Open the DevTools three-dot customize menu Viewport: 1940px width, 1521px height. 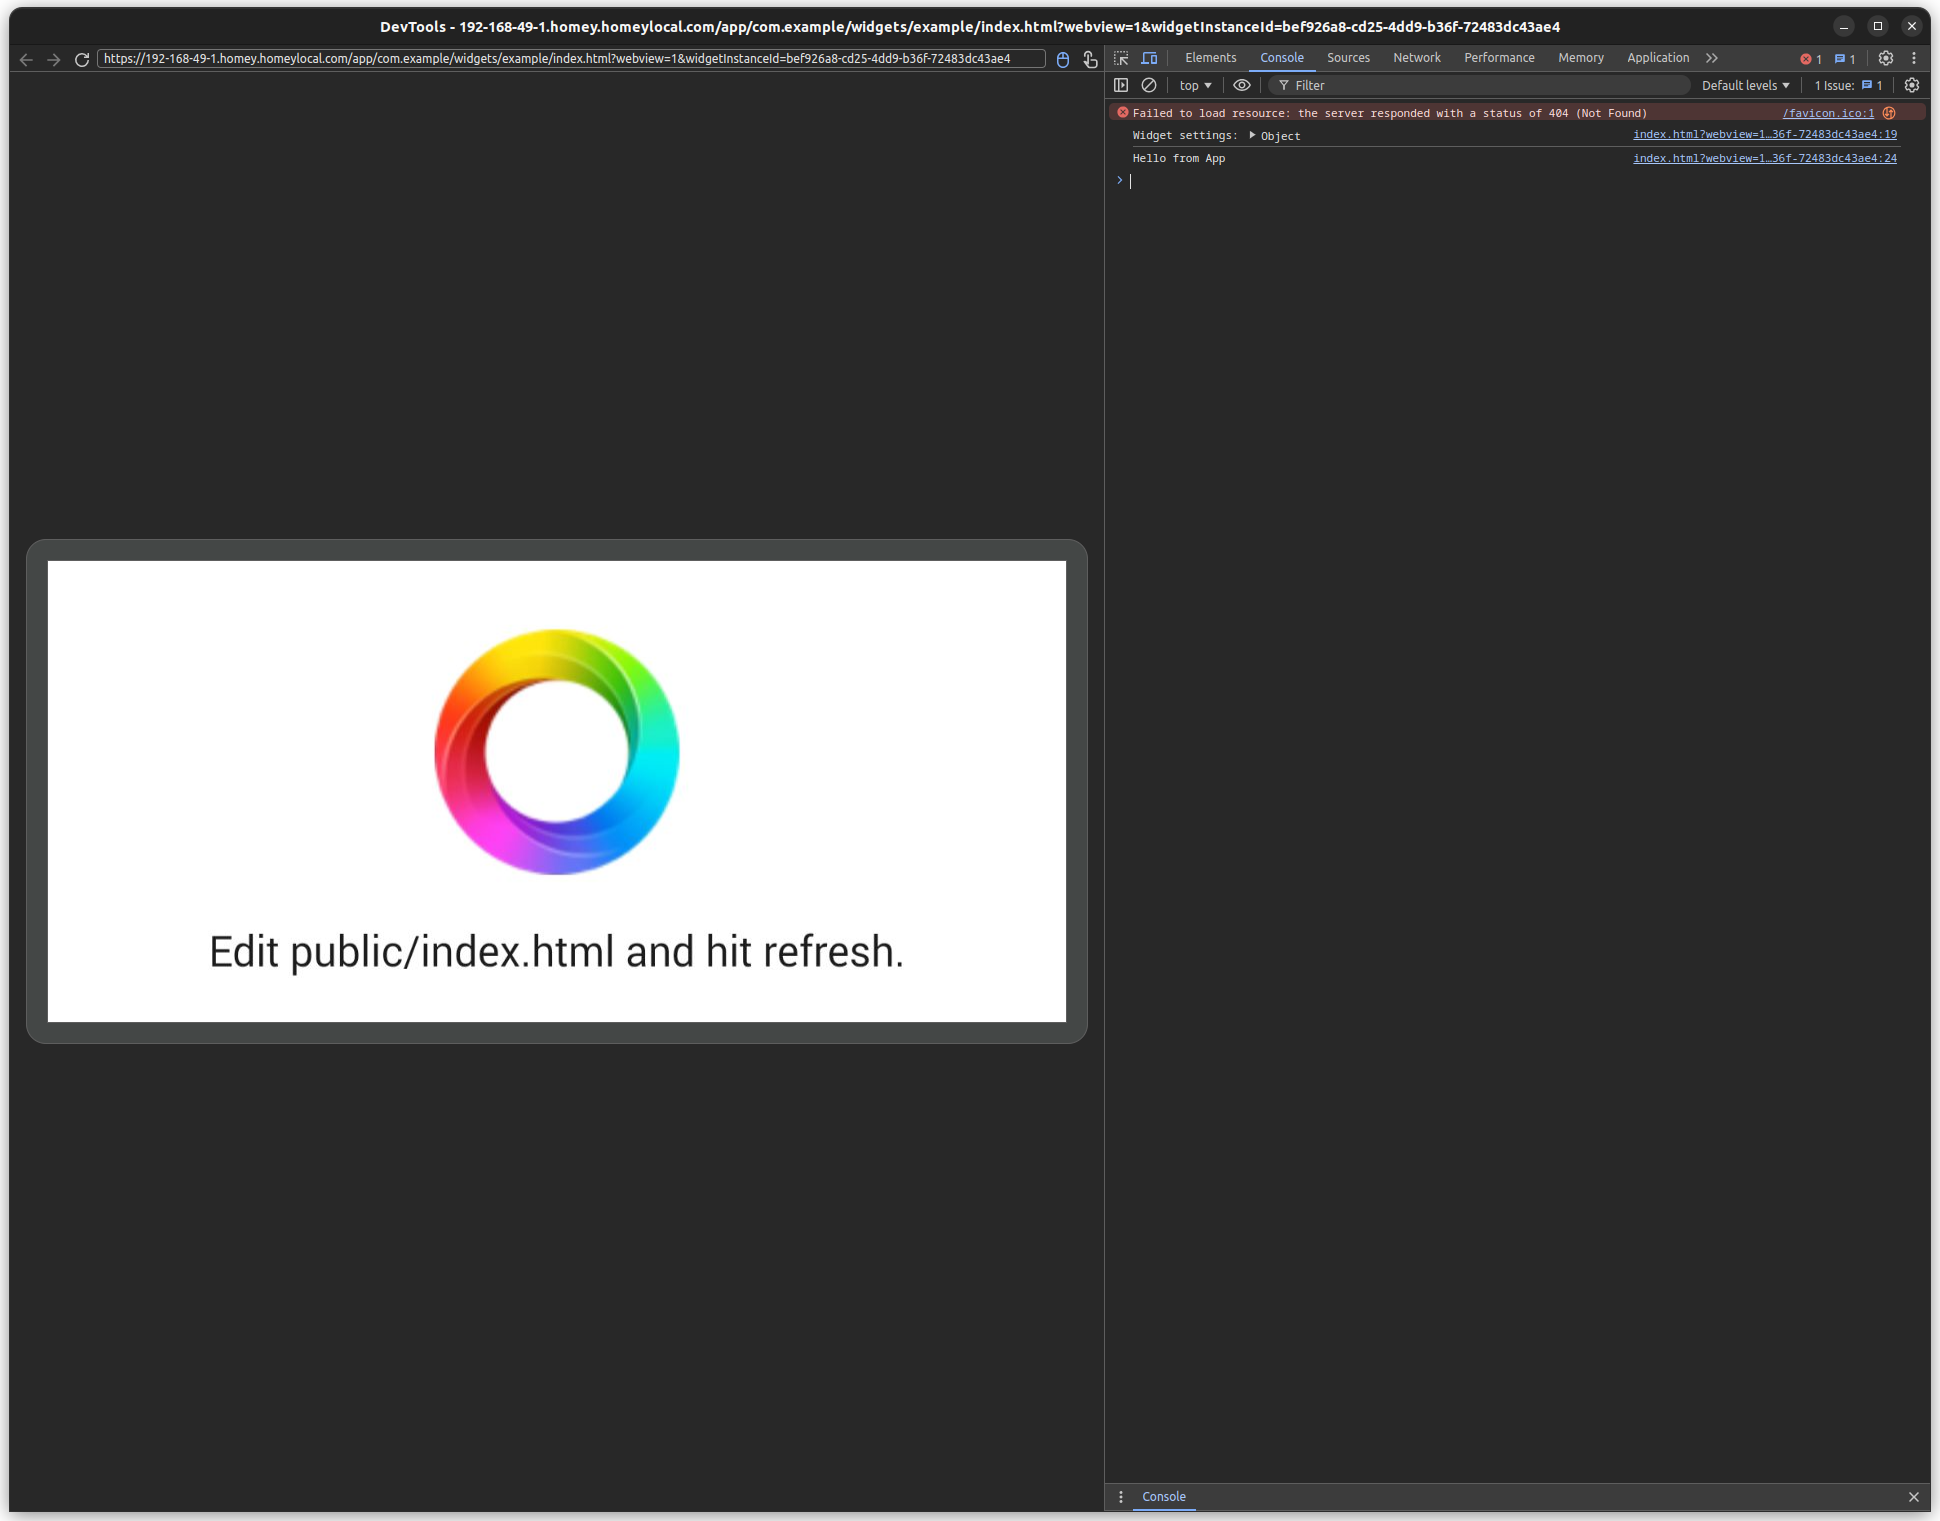point(1914,58)
